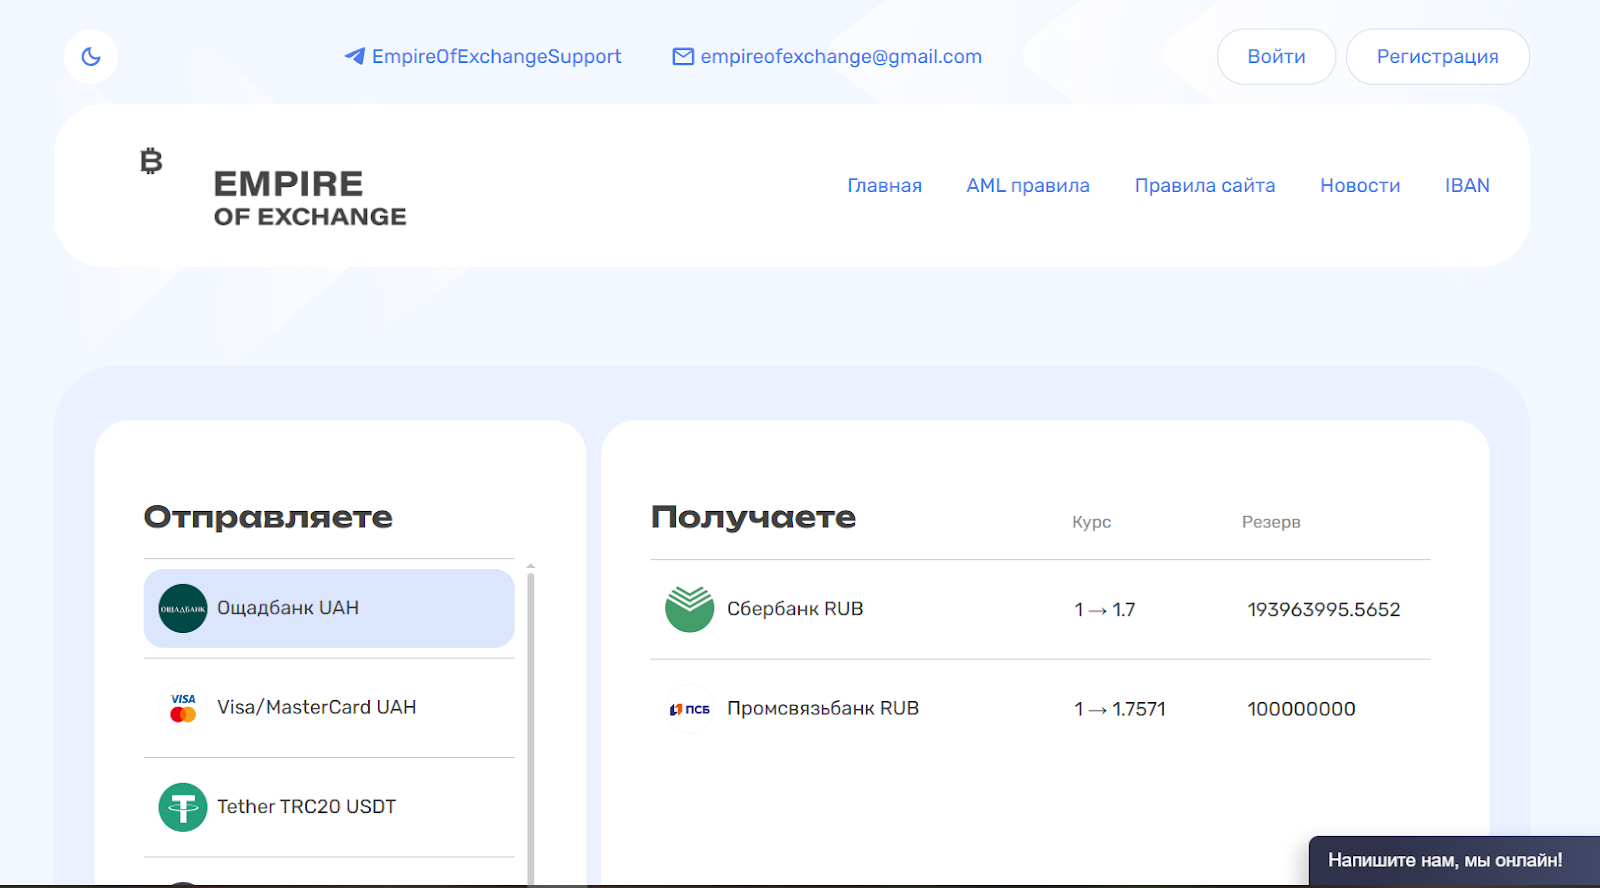The height and width of the screenshot is (888, 1600).
Task: Toggle dark mode with the moon icon
Action: coord(91,57)
